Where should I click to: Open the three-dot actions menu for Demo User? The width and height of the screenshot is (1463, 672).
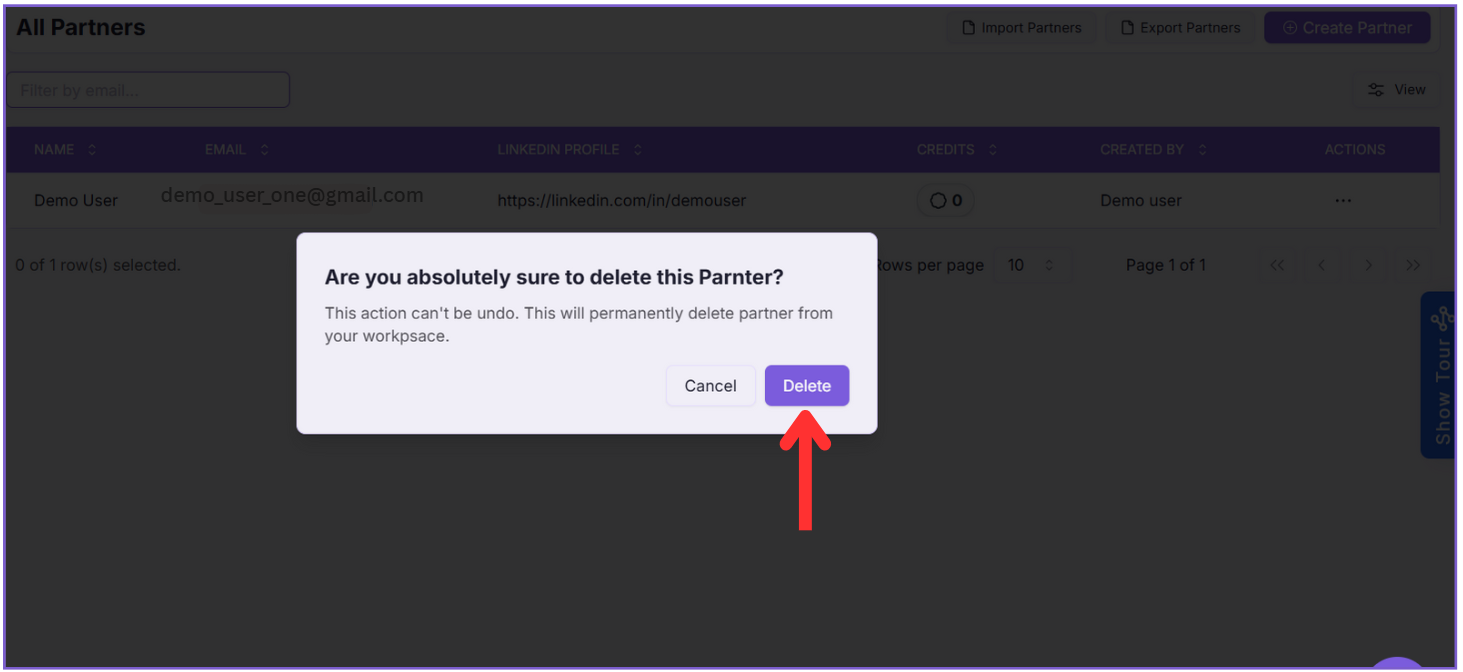point(1342,201)
